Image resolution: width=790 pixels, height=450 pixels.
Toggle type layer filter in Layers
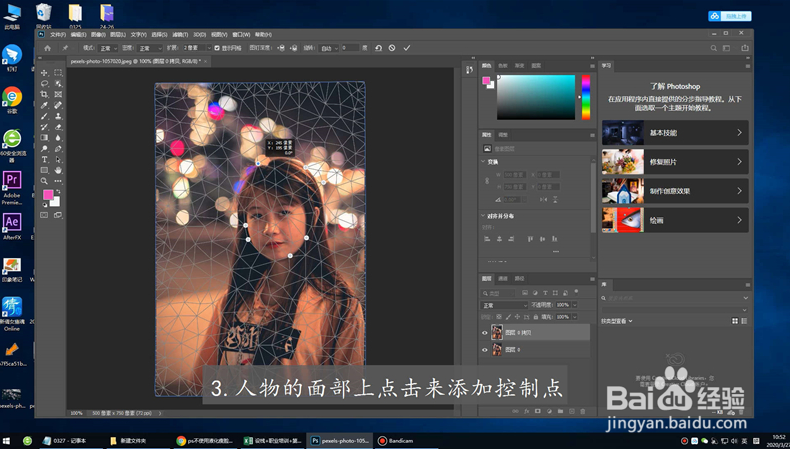click(545, 293)
